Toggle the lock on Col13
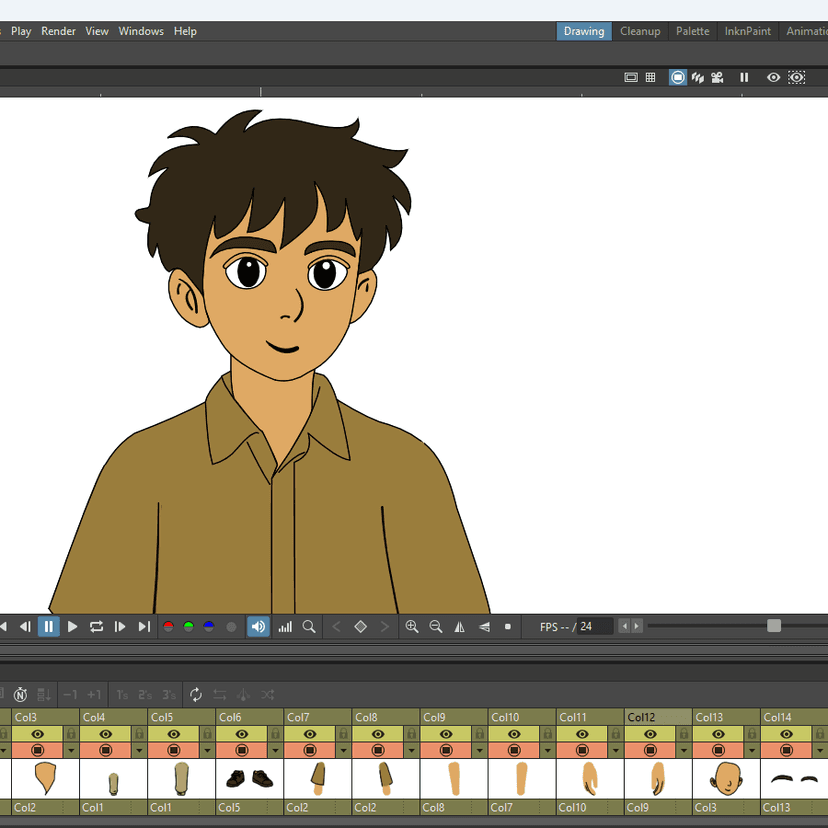 coord(752,734)
